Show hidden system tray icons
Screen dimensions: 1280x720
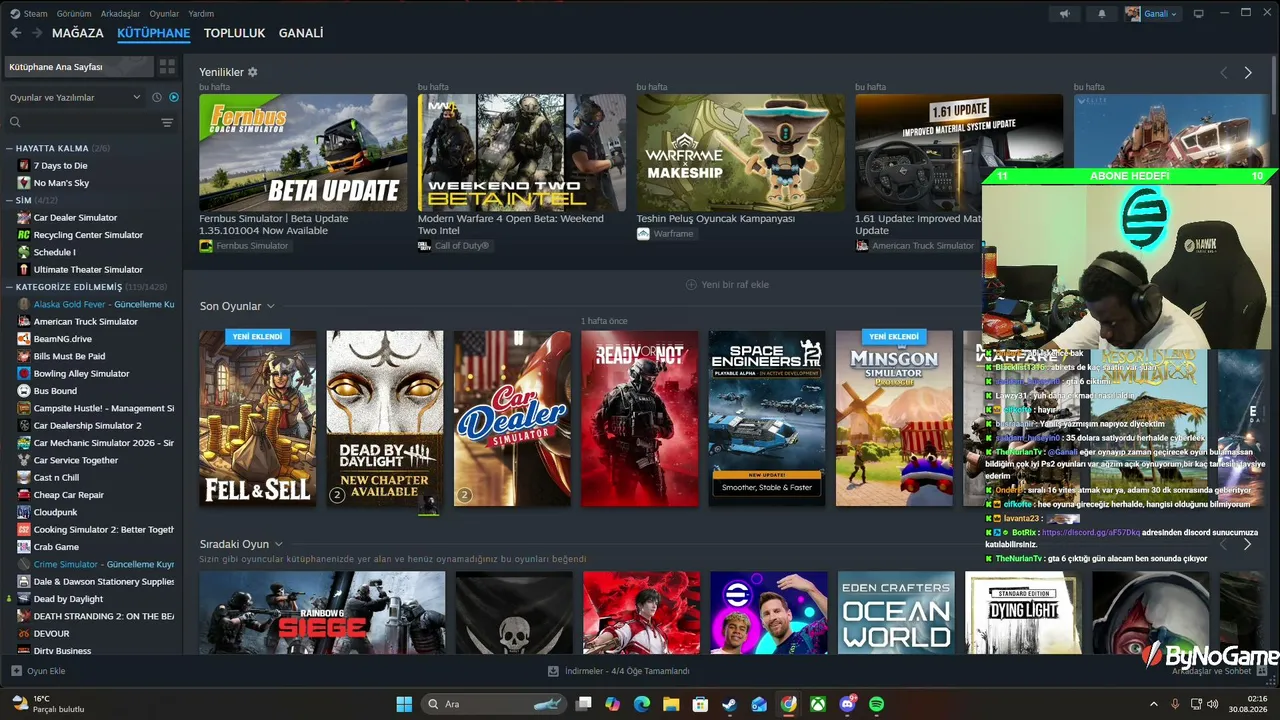1153,704
